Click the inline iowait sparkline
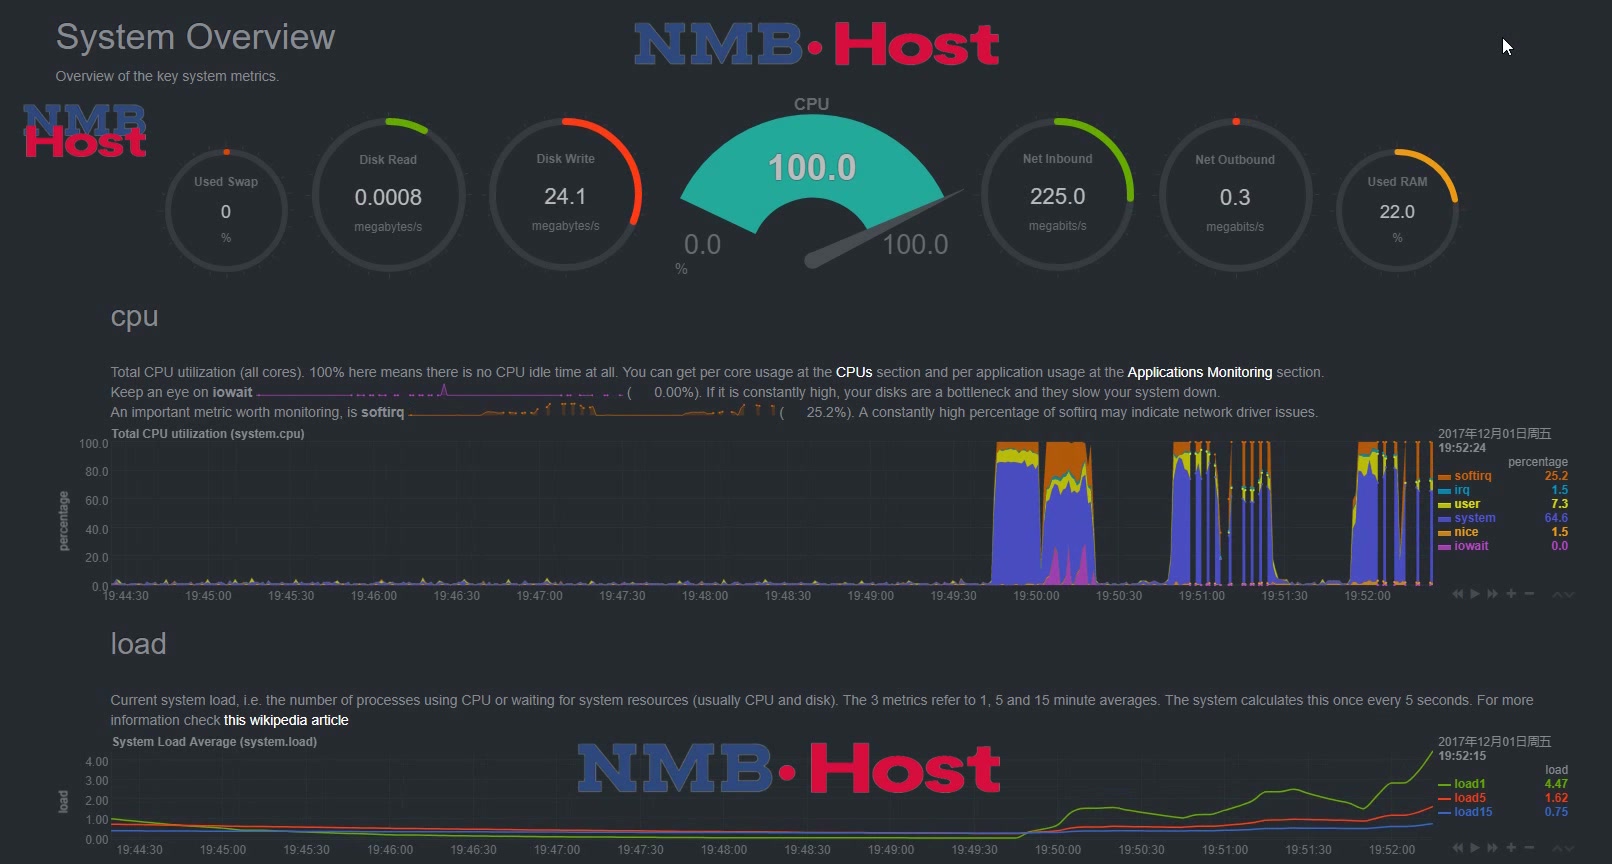This screenshot has height=864, width=1612. pos(440,392)
